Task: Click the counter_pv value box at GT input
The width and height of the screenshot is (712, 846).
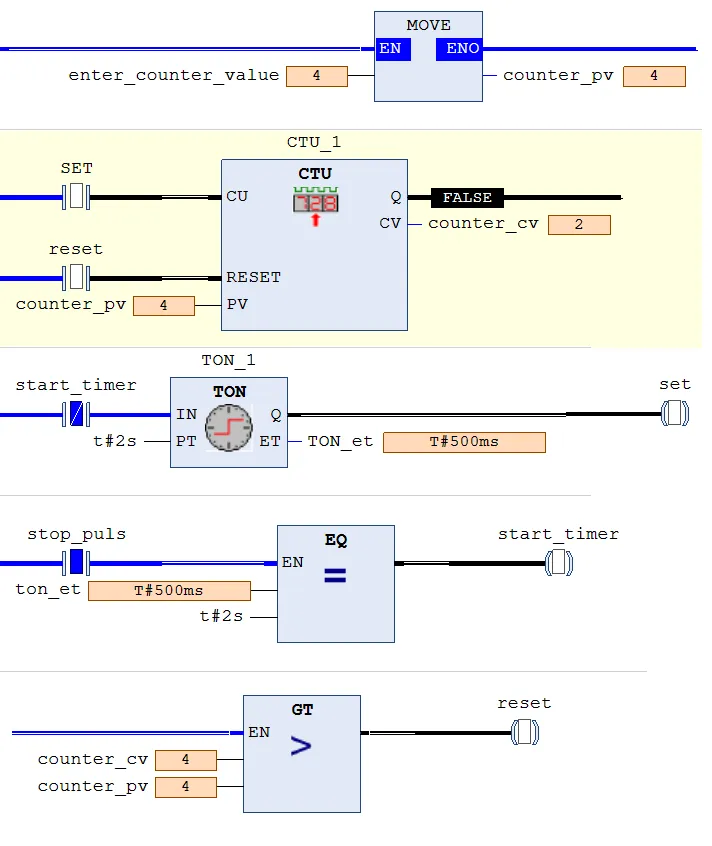Action: 186,787
